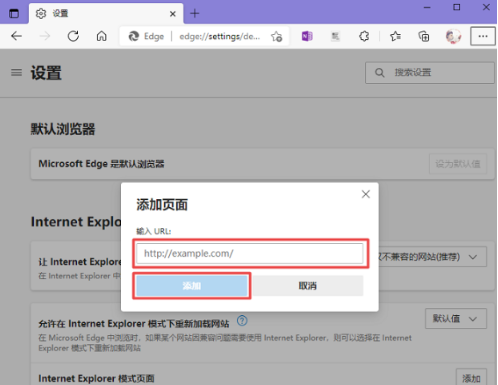
Task: Open Settings and more ellipsis menu
Action: tap(483, 36)
